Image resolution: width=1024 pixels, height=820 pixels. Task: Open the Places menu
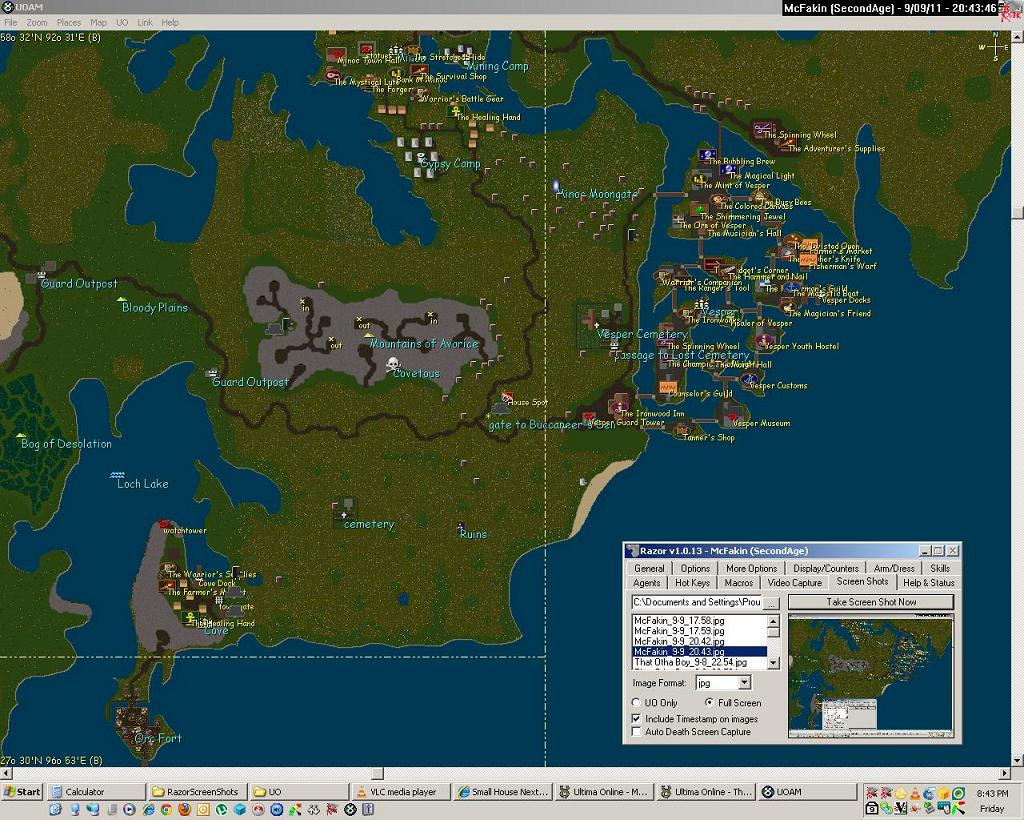[69, 22]
